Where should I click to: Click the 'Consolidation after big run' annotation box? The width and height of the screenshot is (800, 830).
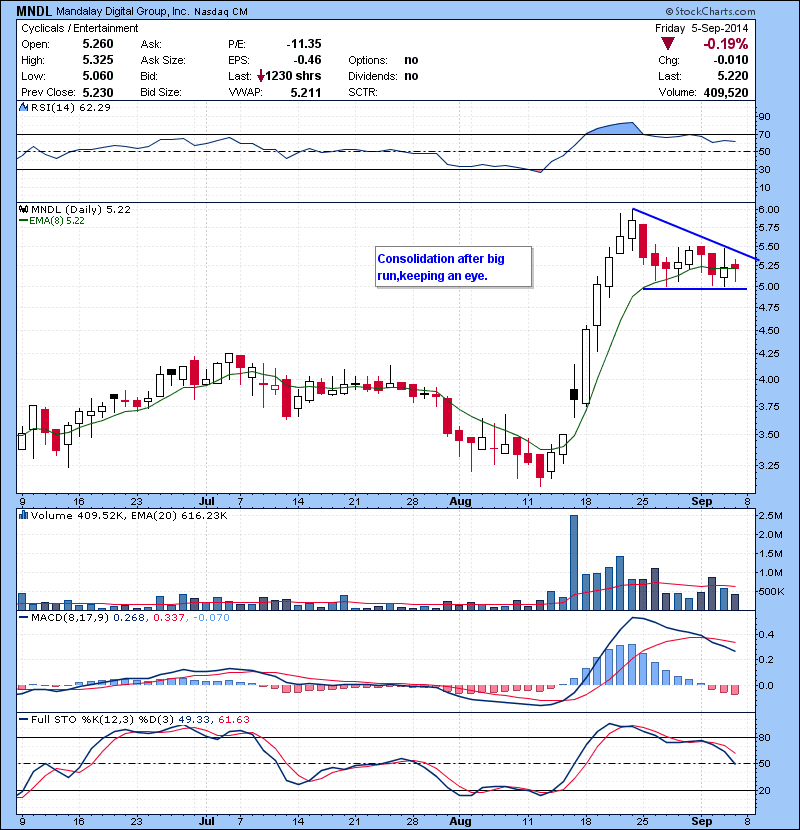[453, 267]
